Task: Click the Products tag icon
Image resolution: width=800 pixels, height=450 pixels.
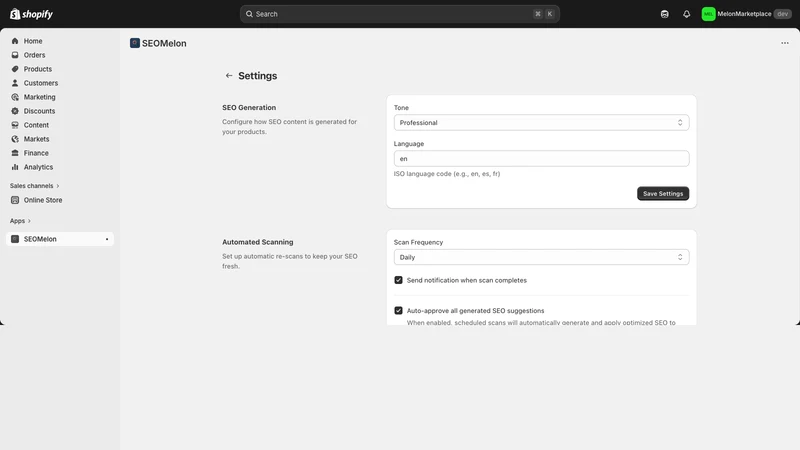Action: point(15,69)
